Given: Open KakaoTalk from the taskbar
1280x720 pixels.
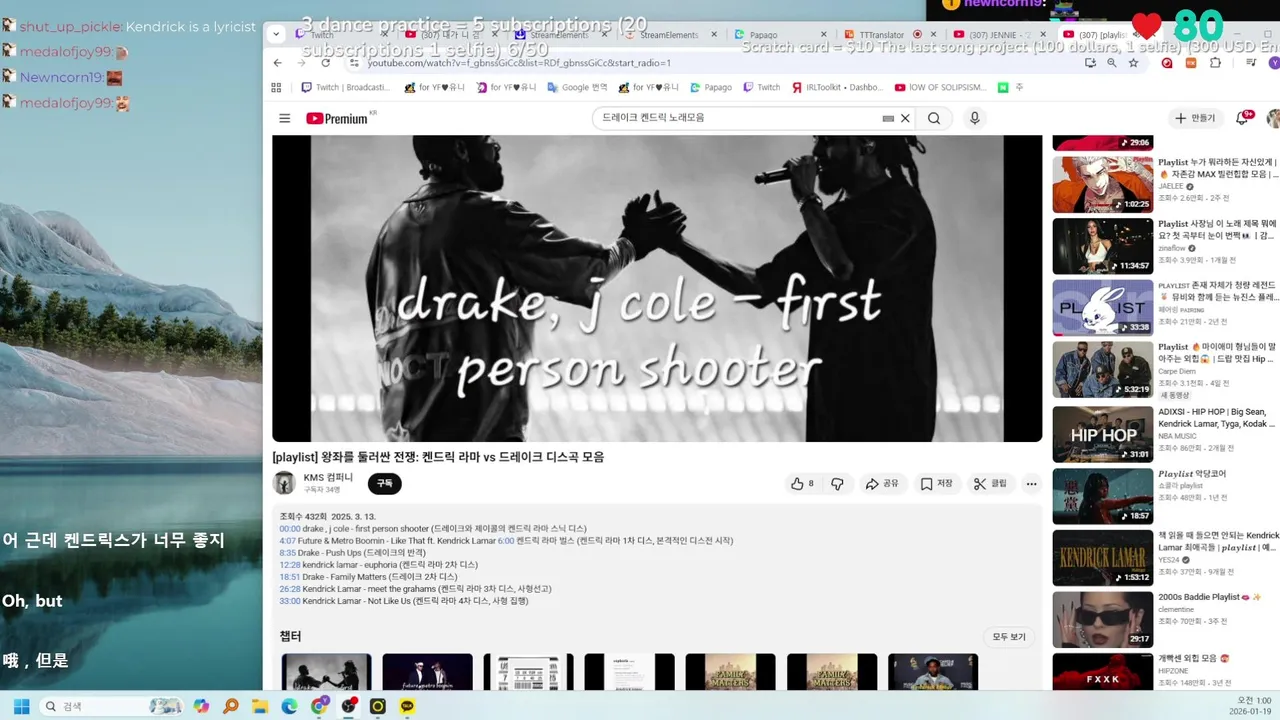Looking at the screenshot, I should pyautogui.click(x=408, y=706).
